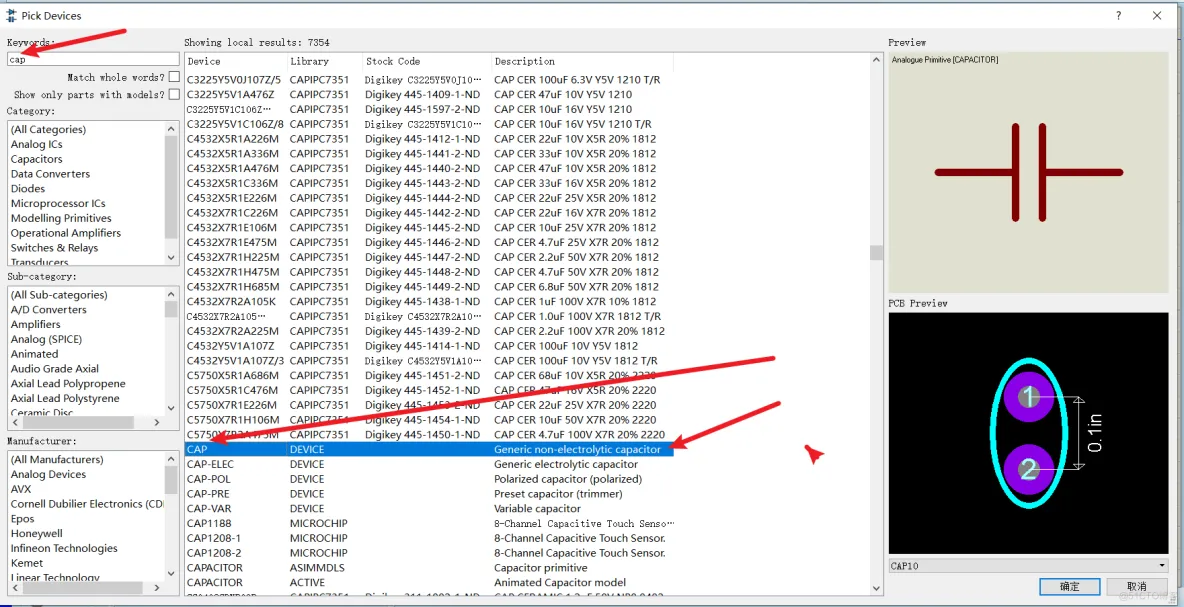The height and width of the screenshot is (607, 1184).
Task: Select Honeywell manufacturer
Action: [x=36, y=533]
